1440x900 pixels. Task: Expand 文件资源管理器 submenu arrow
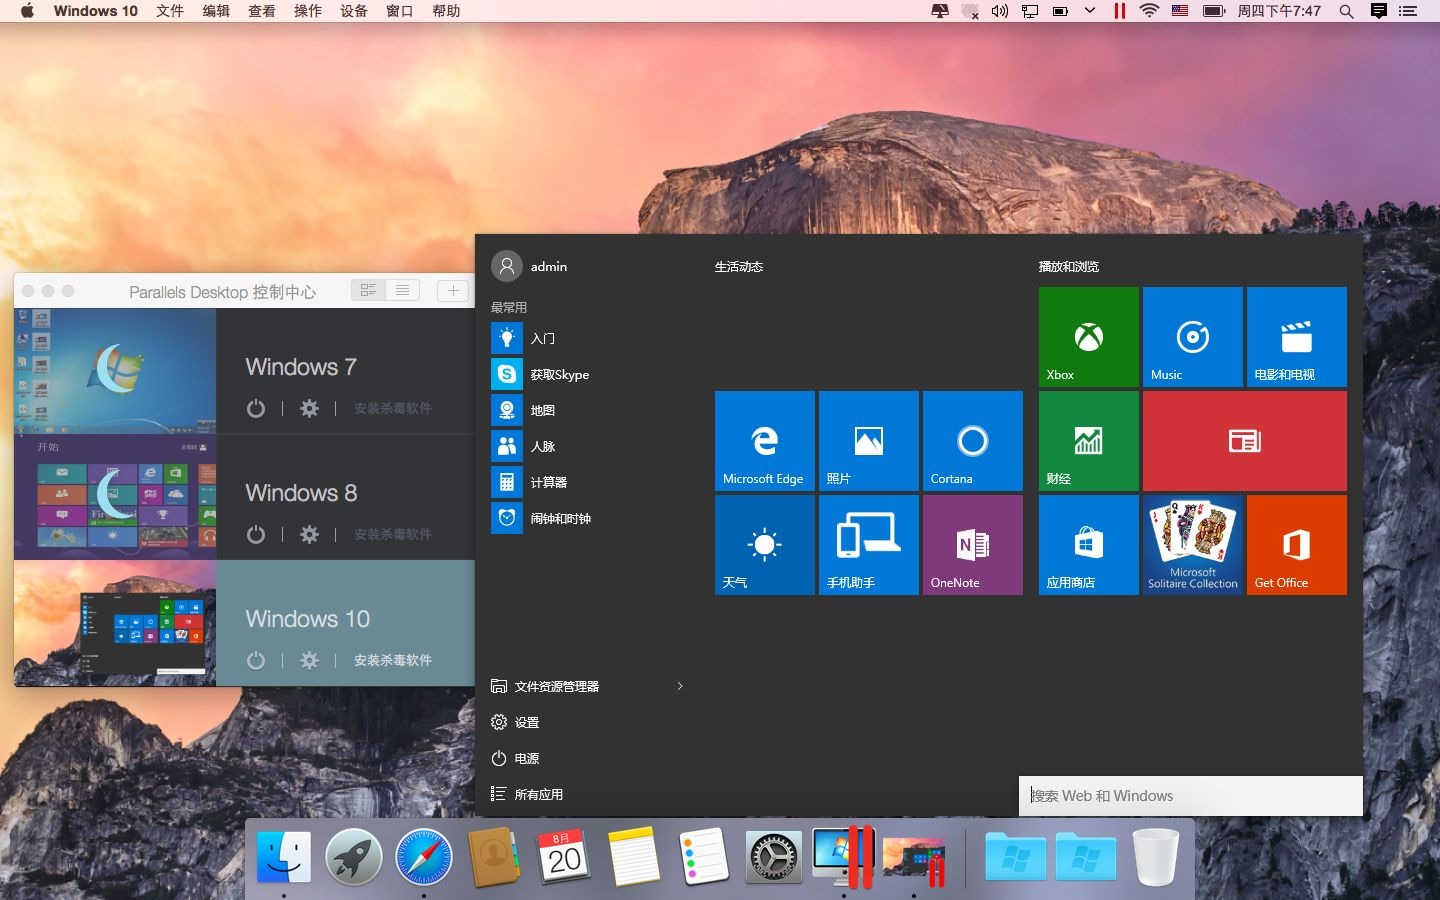click(680, 687)
